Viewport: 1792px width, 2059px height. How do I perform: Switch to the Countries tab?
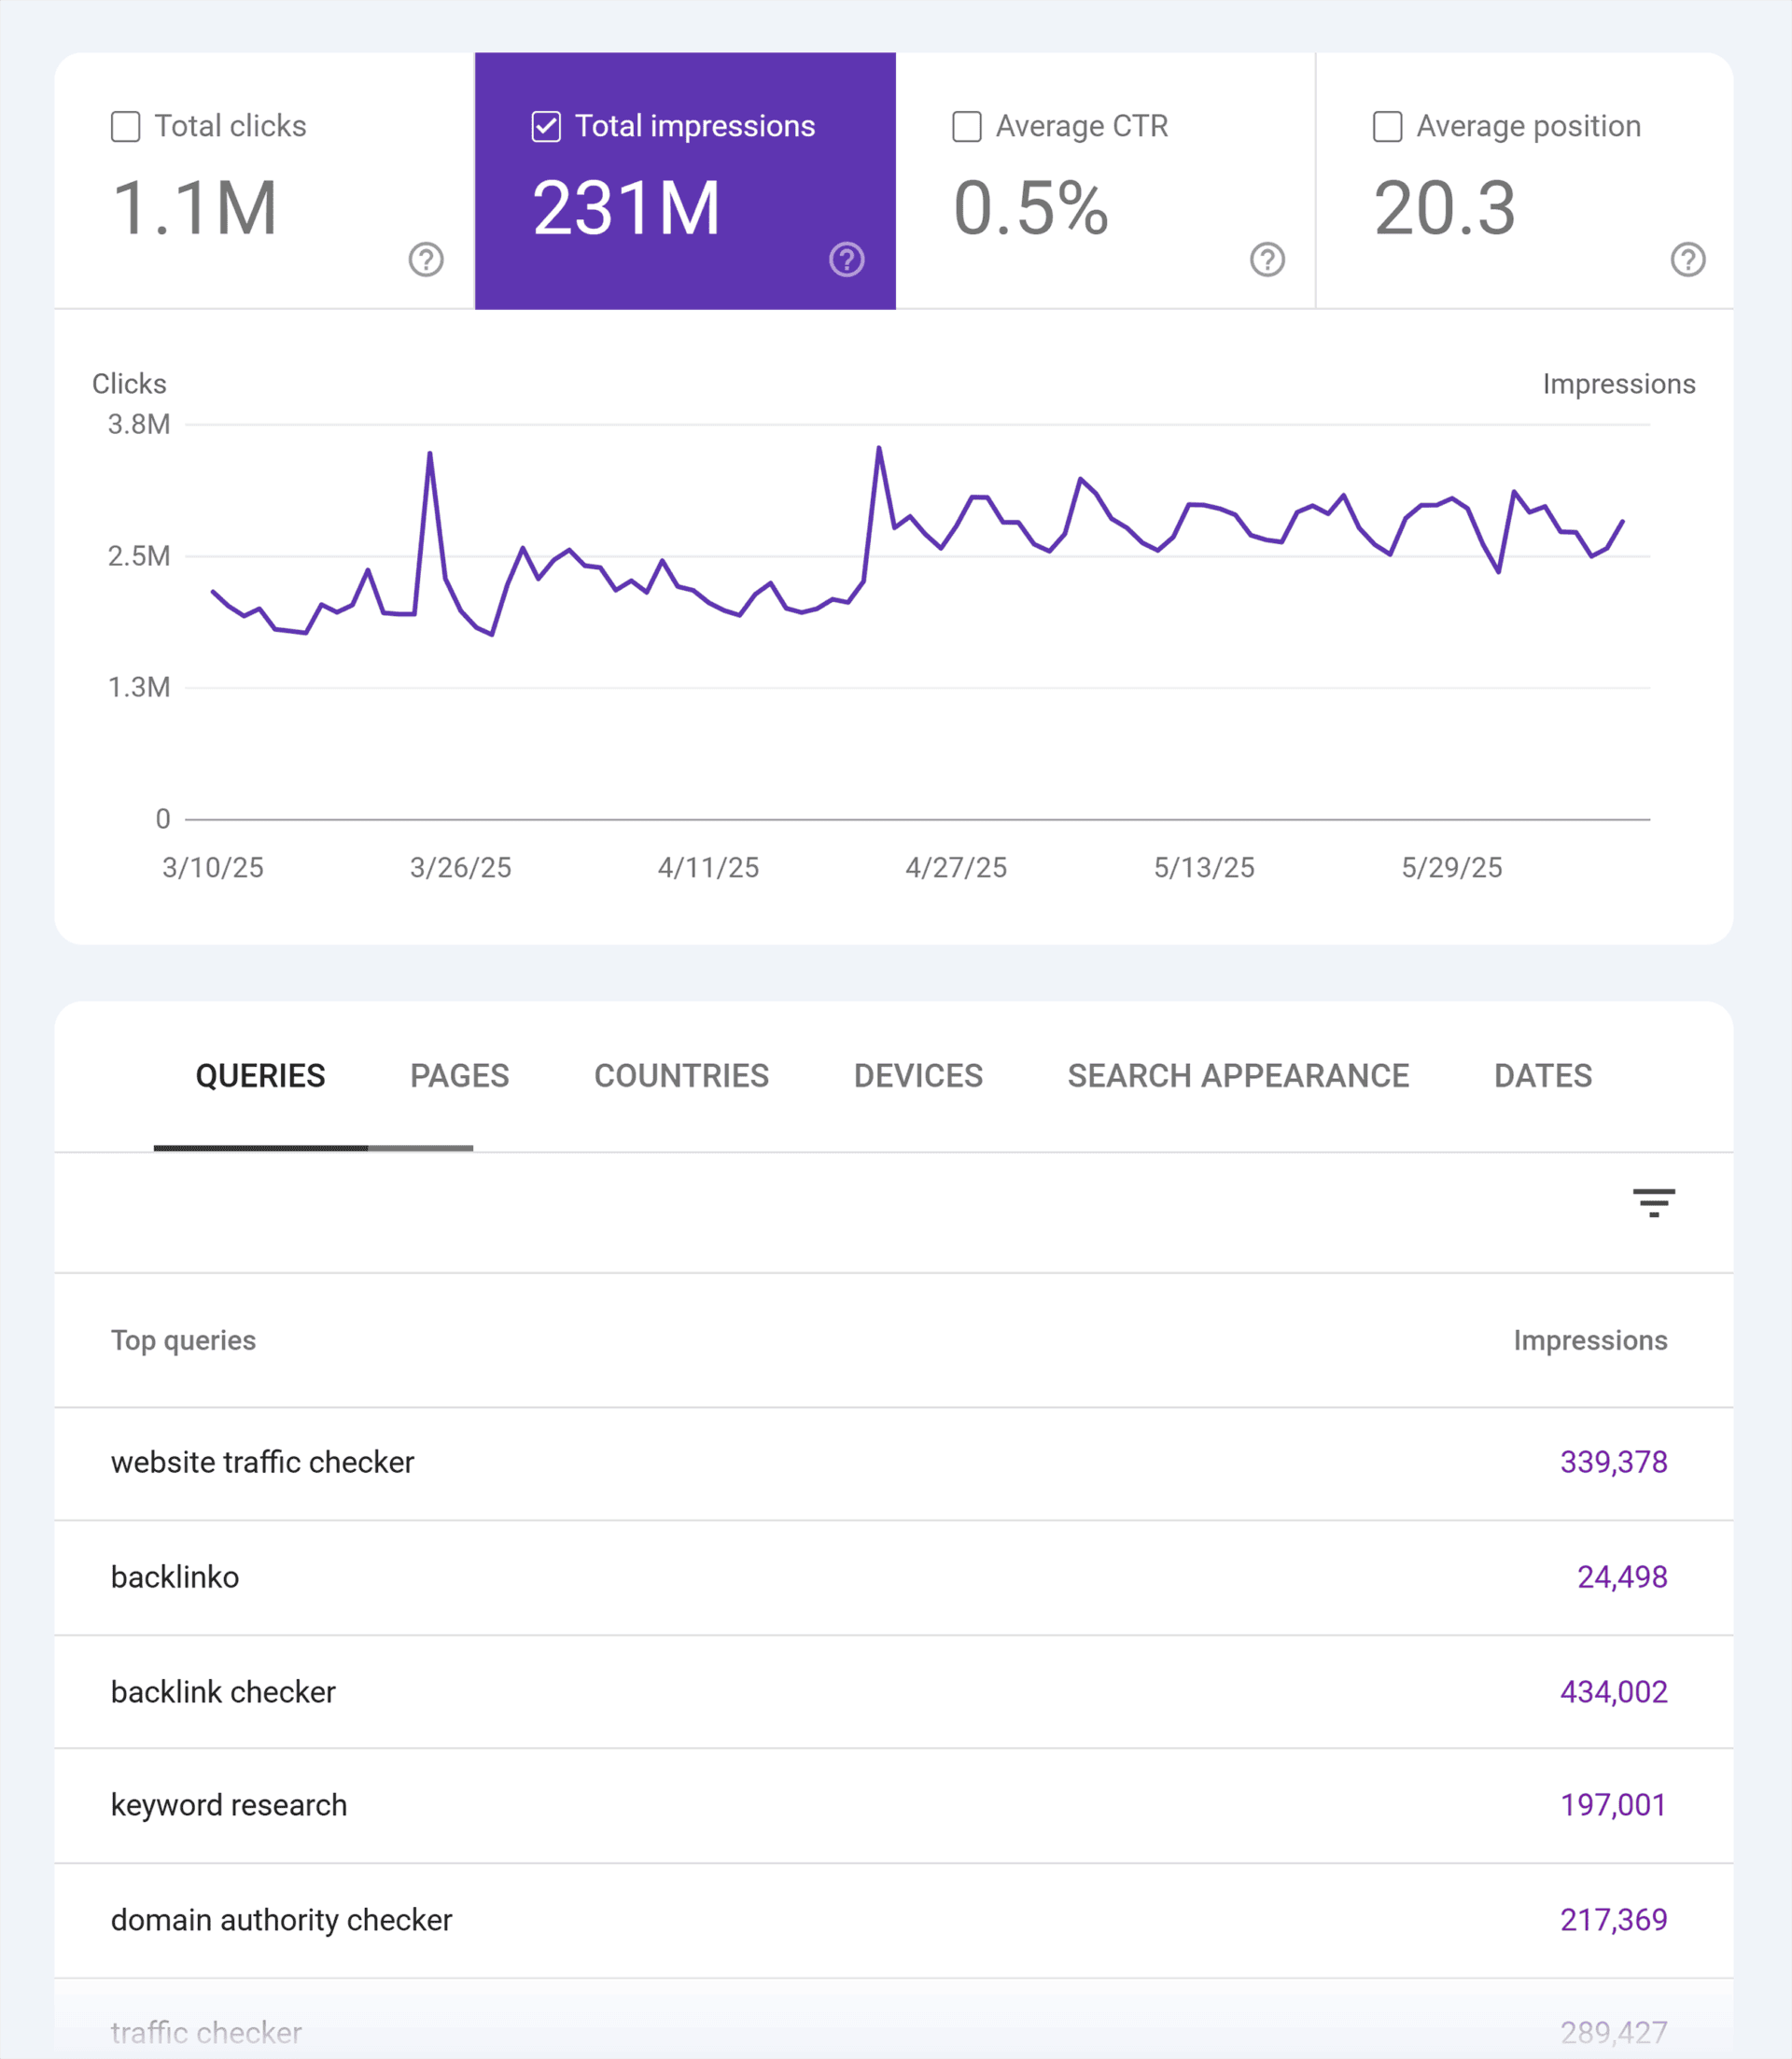(x=681, y=1076)
